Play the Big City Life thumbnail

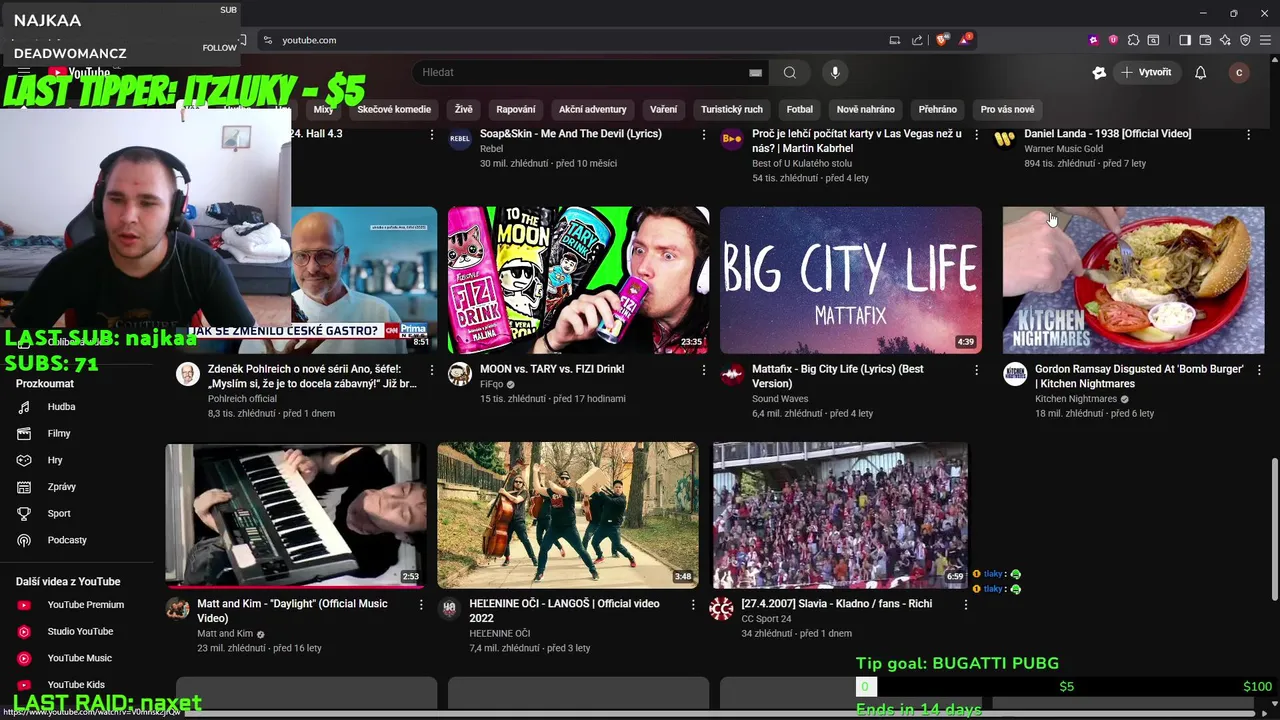coord(851,280)
